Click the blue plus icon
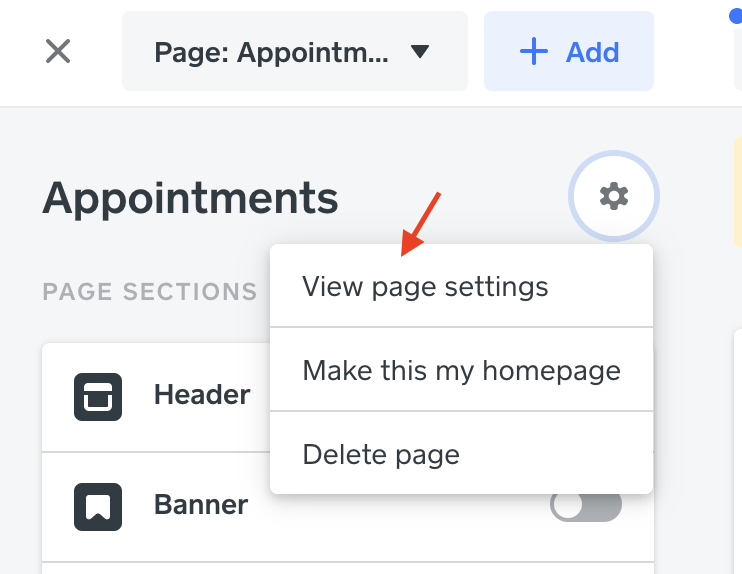 coord(534,51)
